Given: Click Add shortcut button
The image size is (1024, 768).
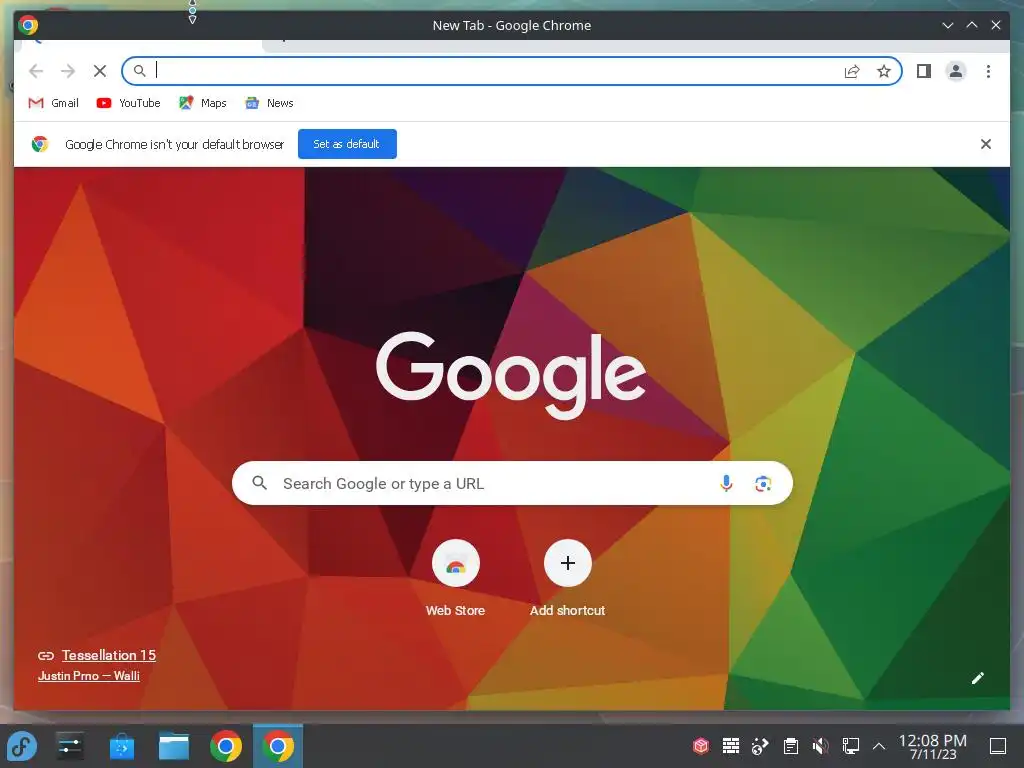Looking at the screenshot, I should pyautogui.click(x=568, y=579).
